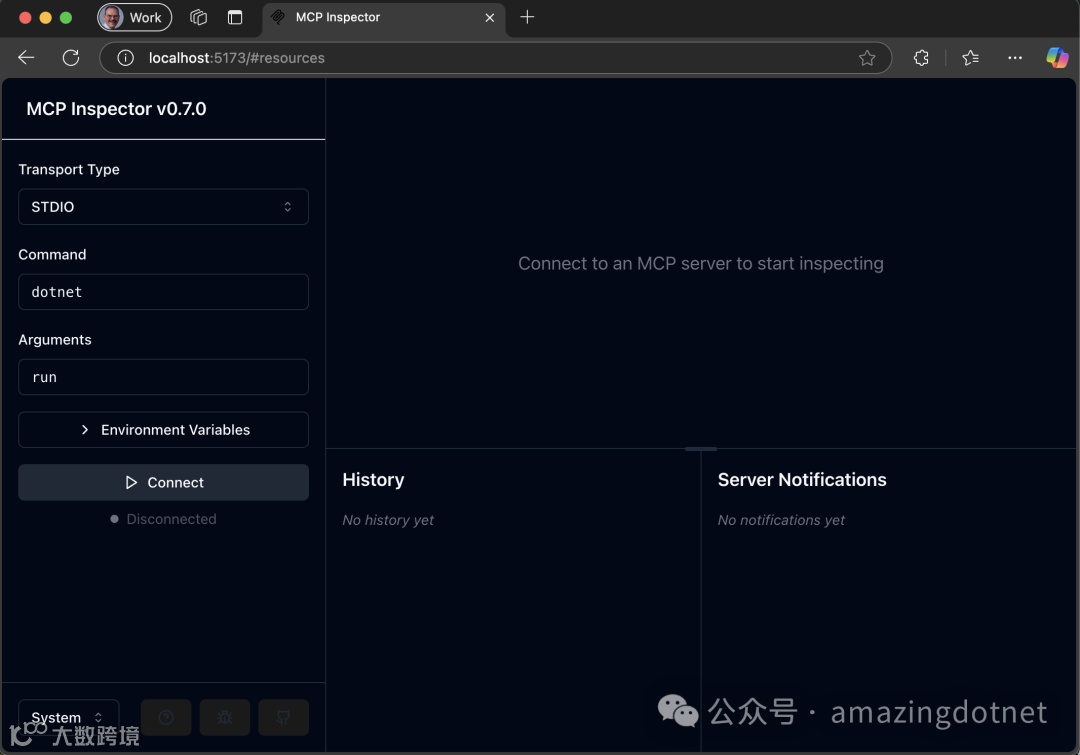Screen dimensions: 1080x755
Task: Open the Transport Type STDIO dropdown
Action: click(x=163, y=207)
